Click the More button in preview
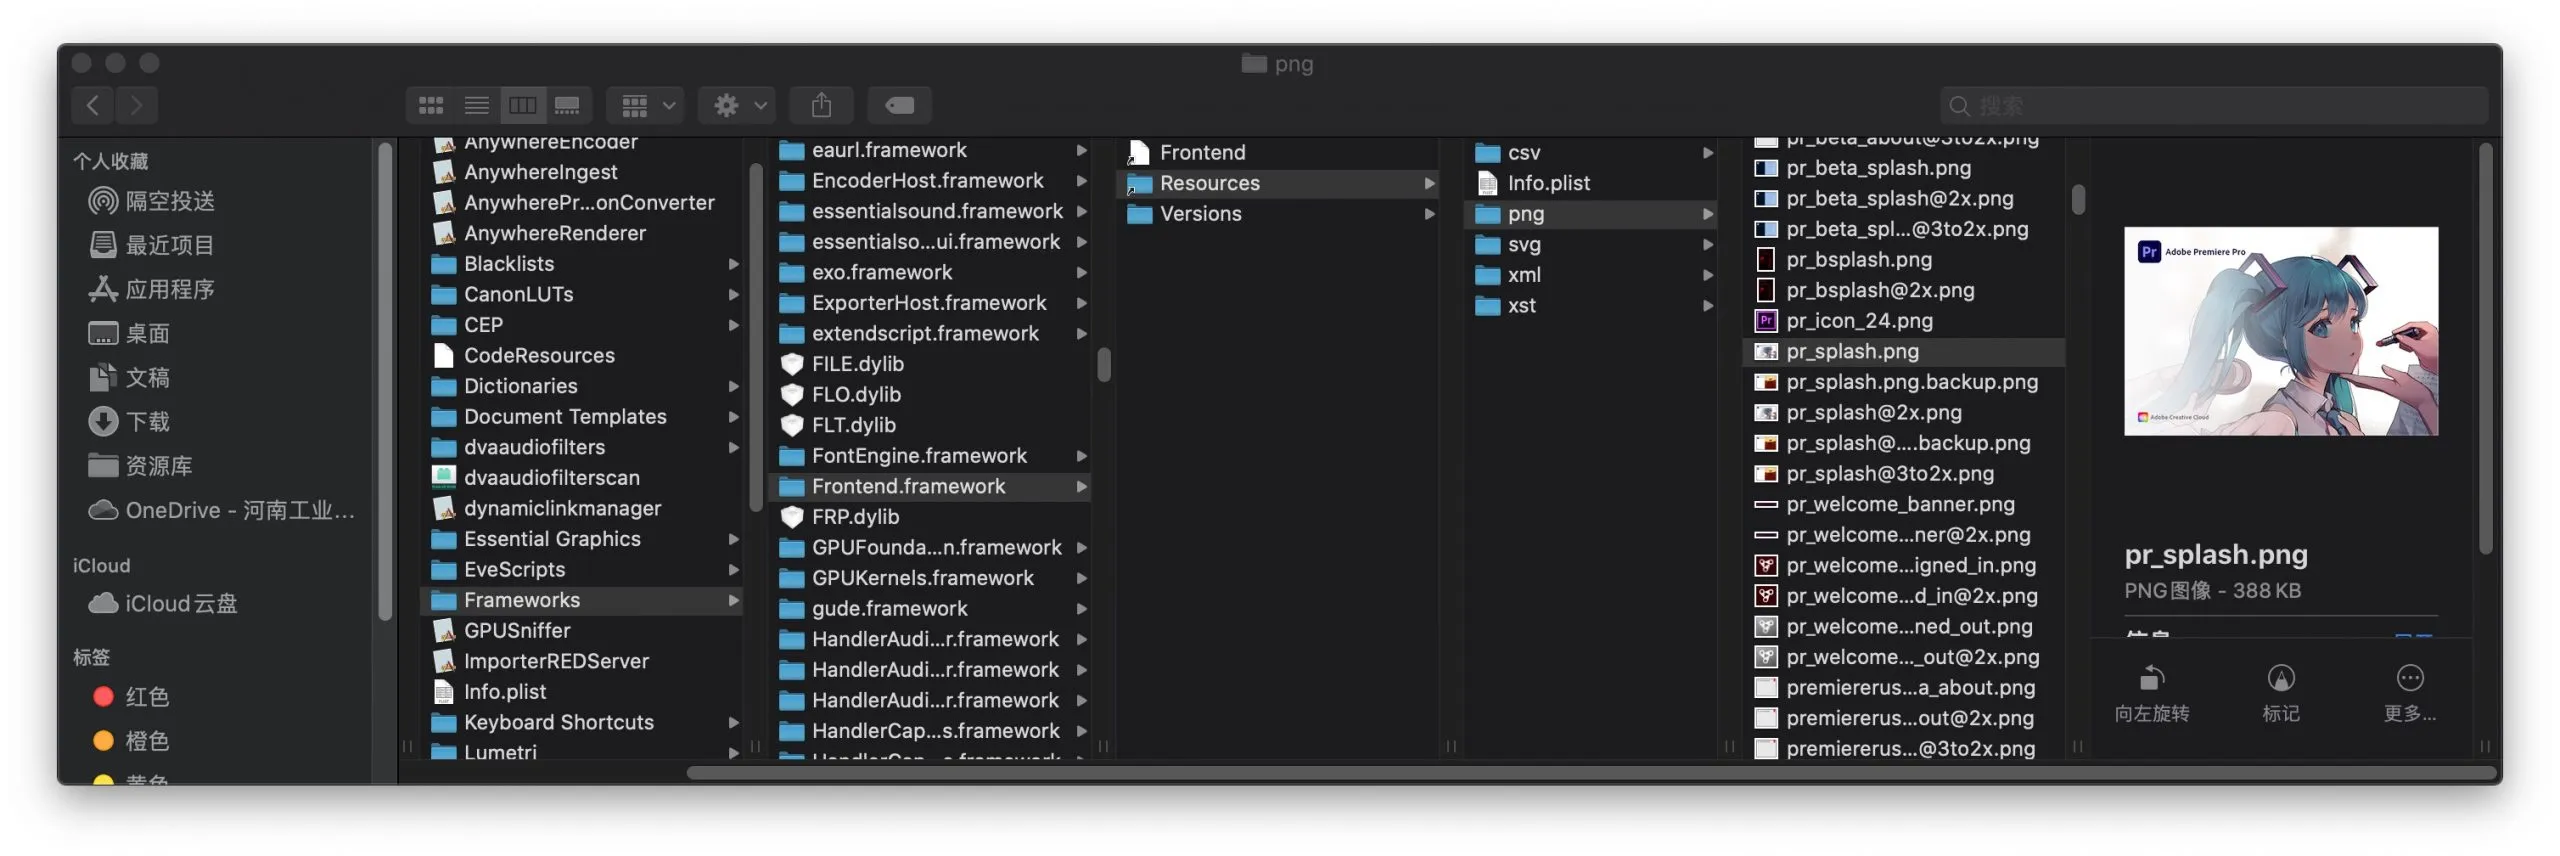 pos(2410,693)
